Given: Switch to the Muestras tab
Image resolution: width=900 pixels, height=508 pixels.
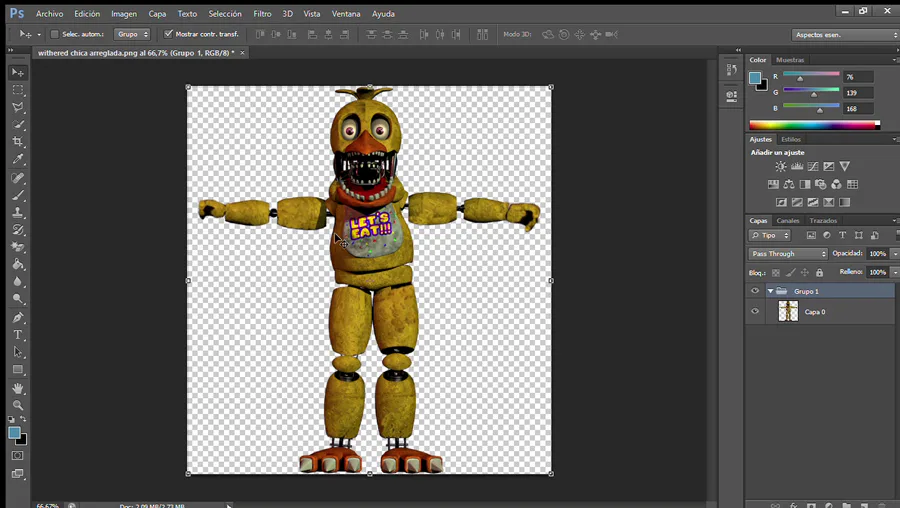Looking at the screenshot, I should (790, 60).
